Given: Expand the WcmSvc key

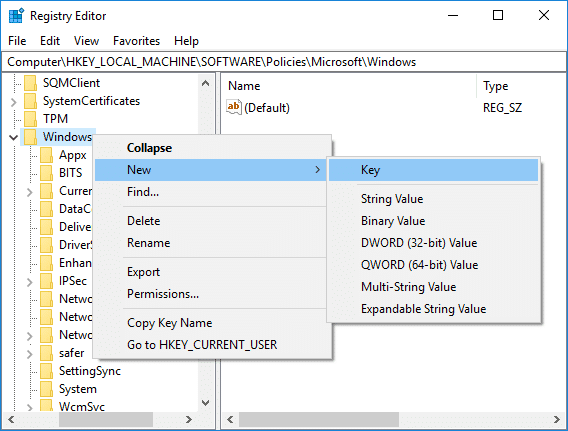Looking at the screenshot, I should 30,407.
